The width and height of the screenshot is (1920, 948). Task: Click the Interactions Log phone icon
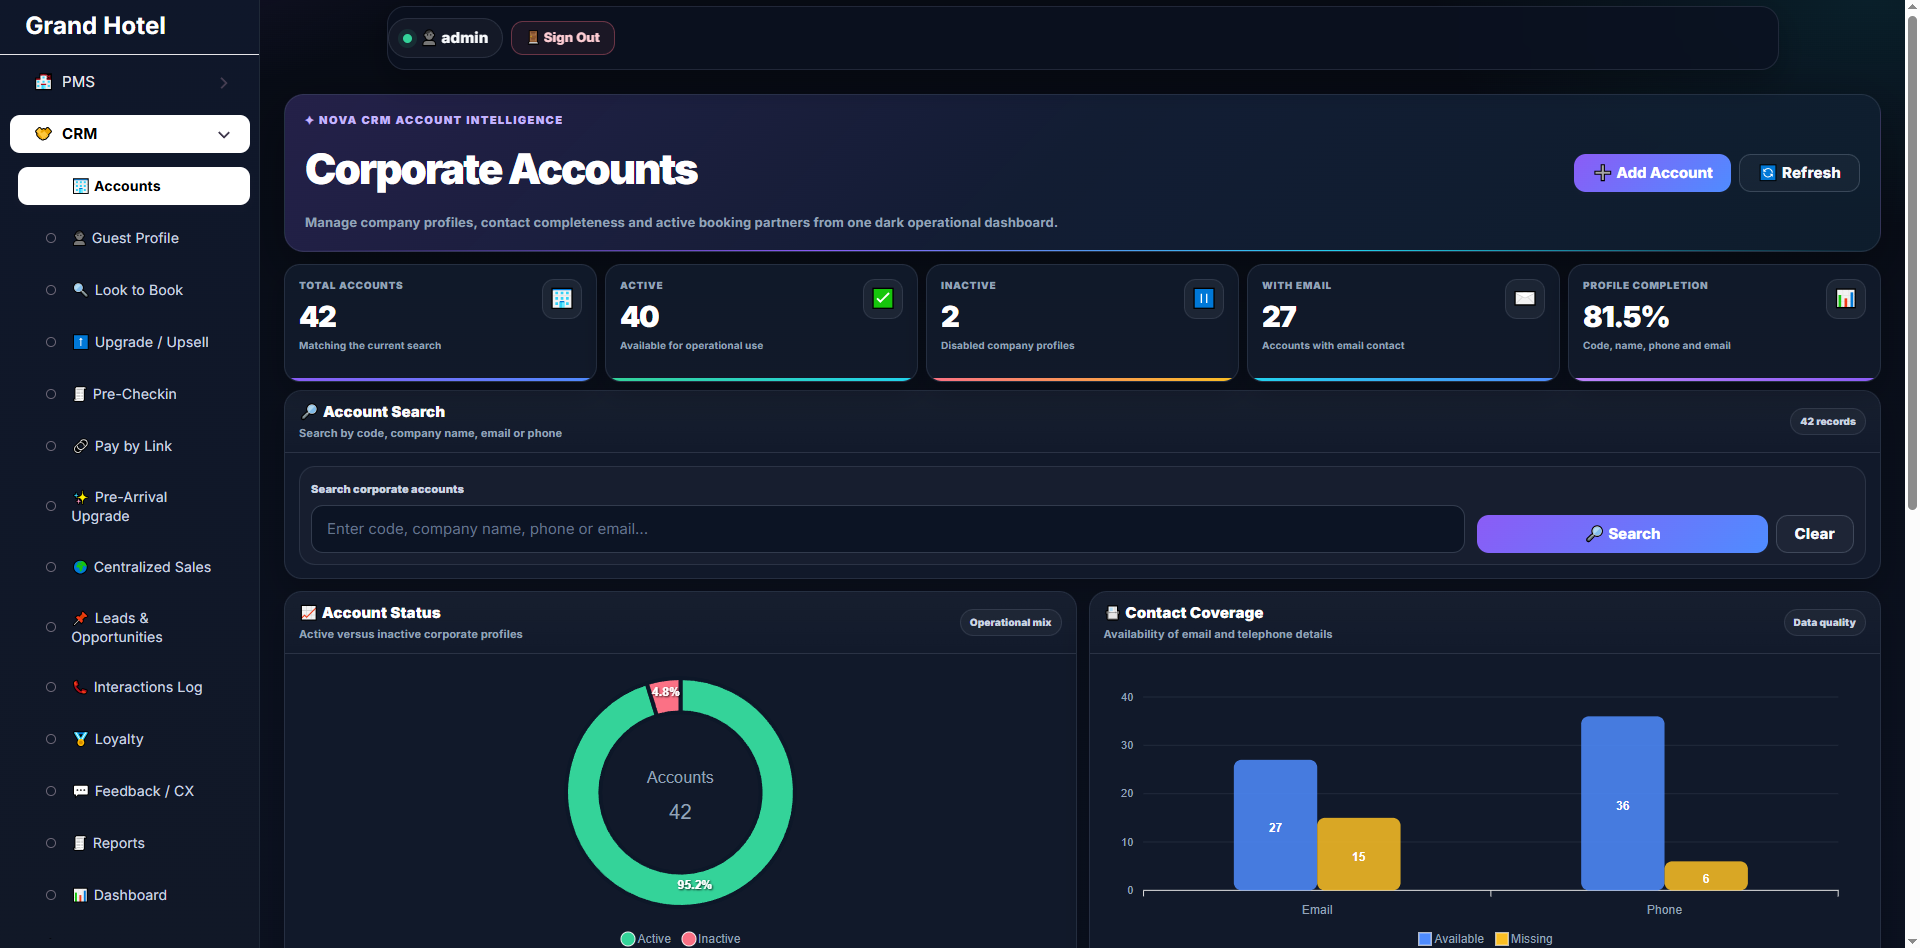coord(80,687)
